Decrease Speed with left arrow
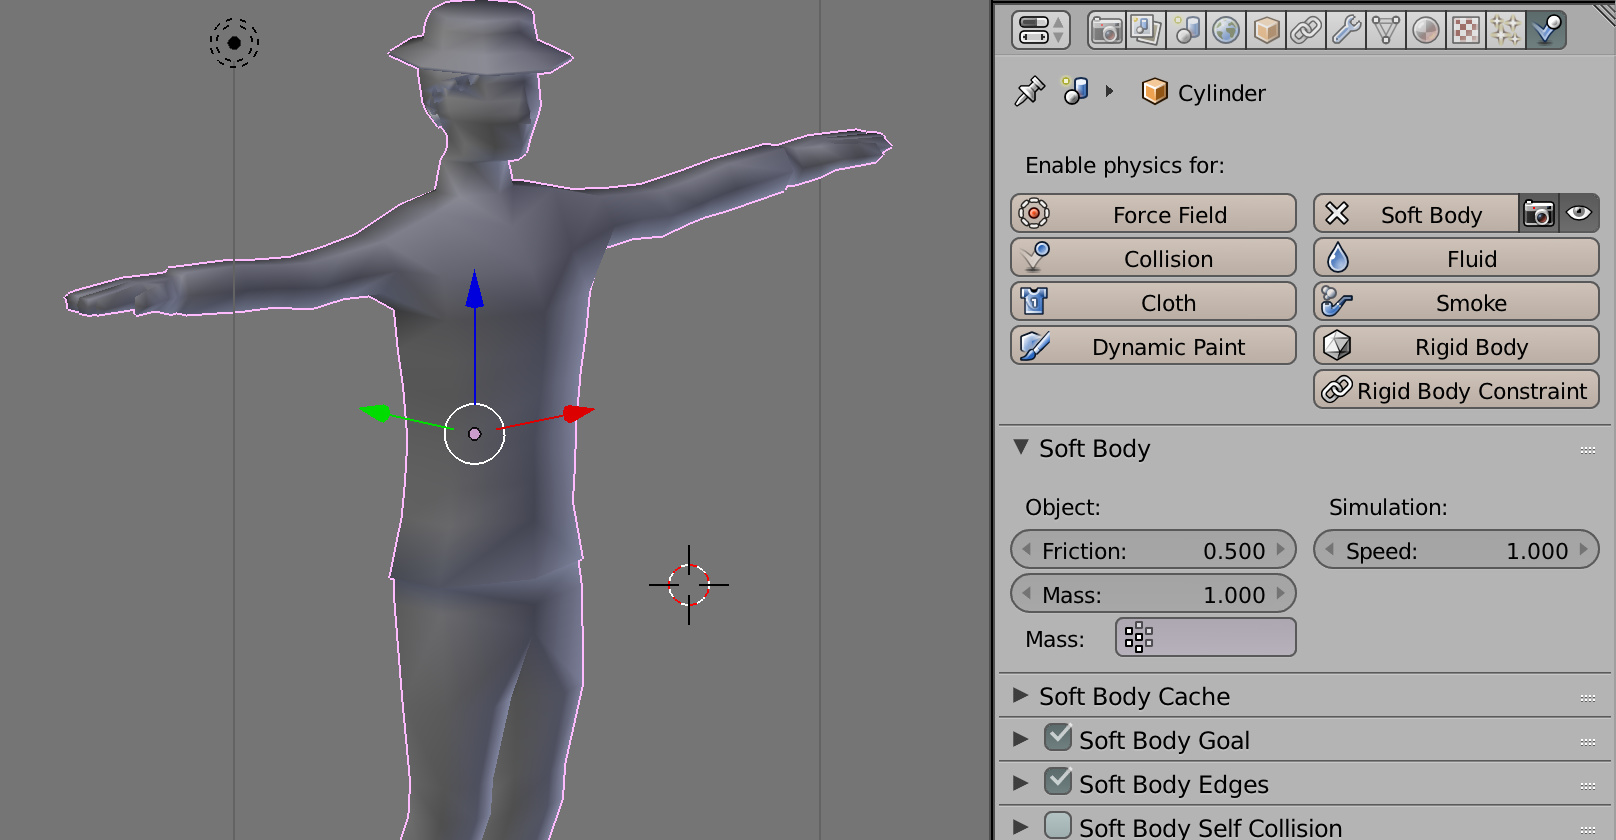Image resolution: width=1616 pixels, height=840 pixels. pyautogui.click(x=1330, y=550)
